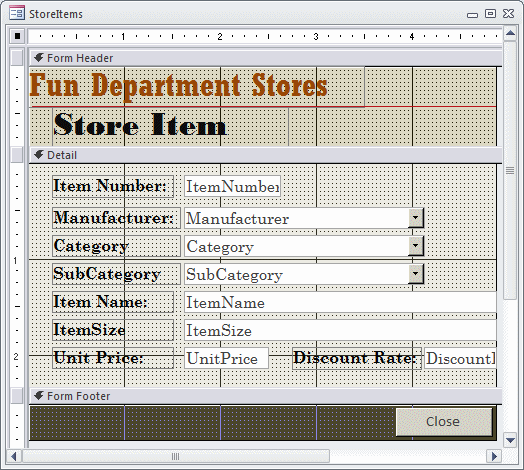
Task: Select the DiscountRate text box
Action: pyautogui.click(x=460, y=358)
